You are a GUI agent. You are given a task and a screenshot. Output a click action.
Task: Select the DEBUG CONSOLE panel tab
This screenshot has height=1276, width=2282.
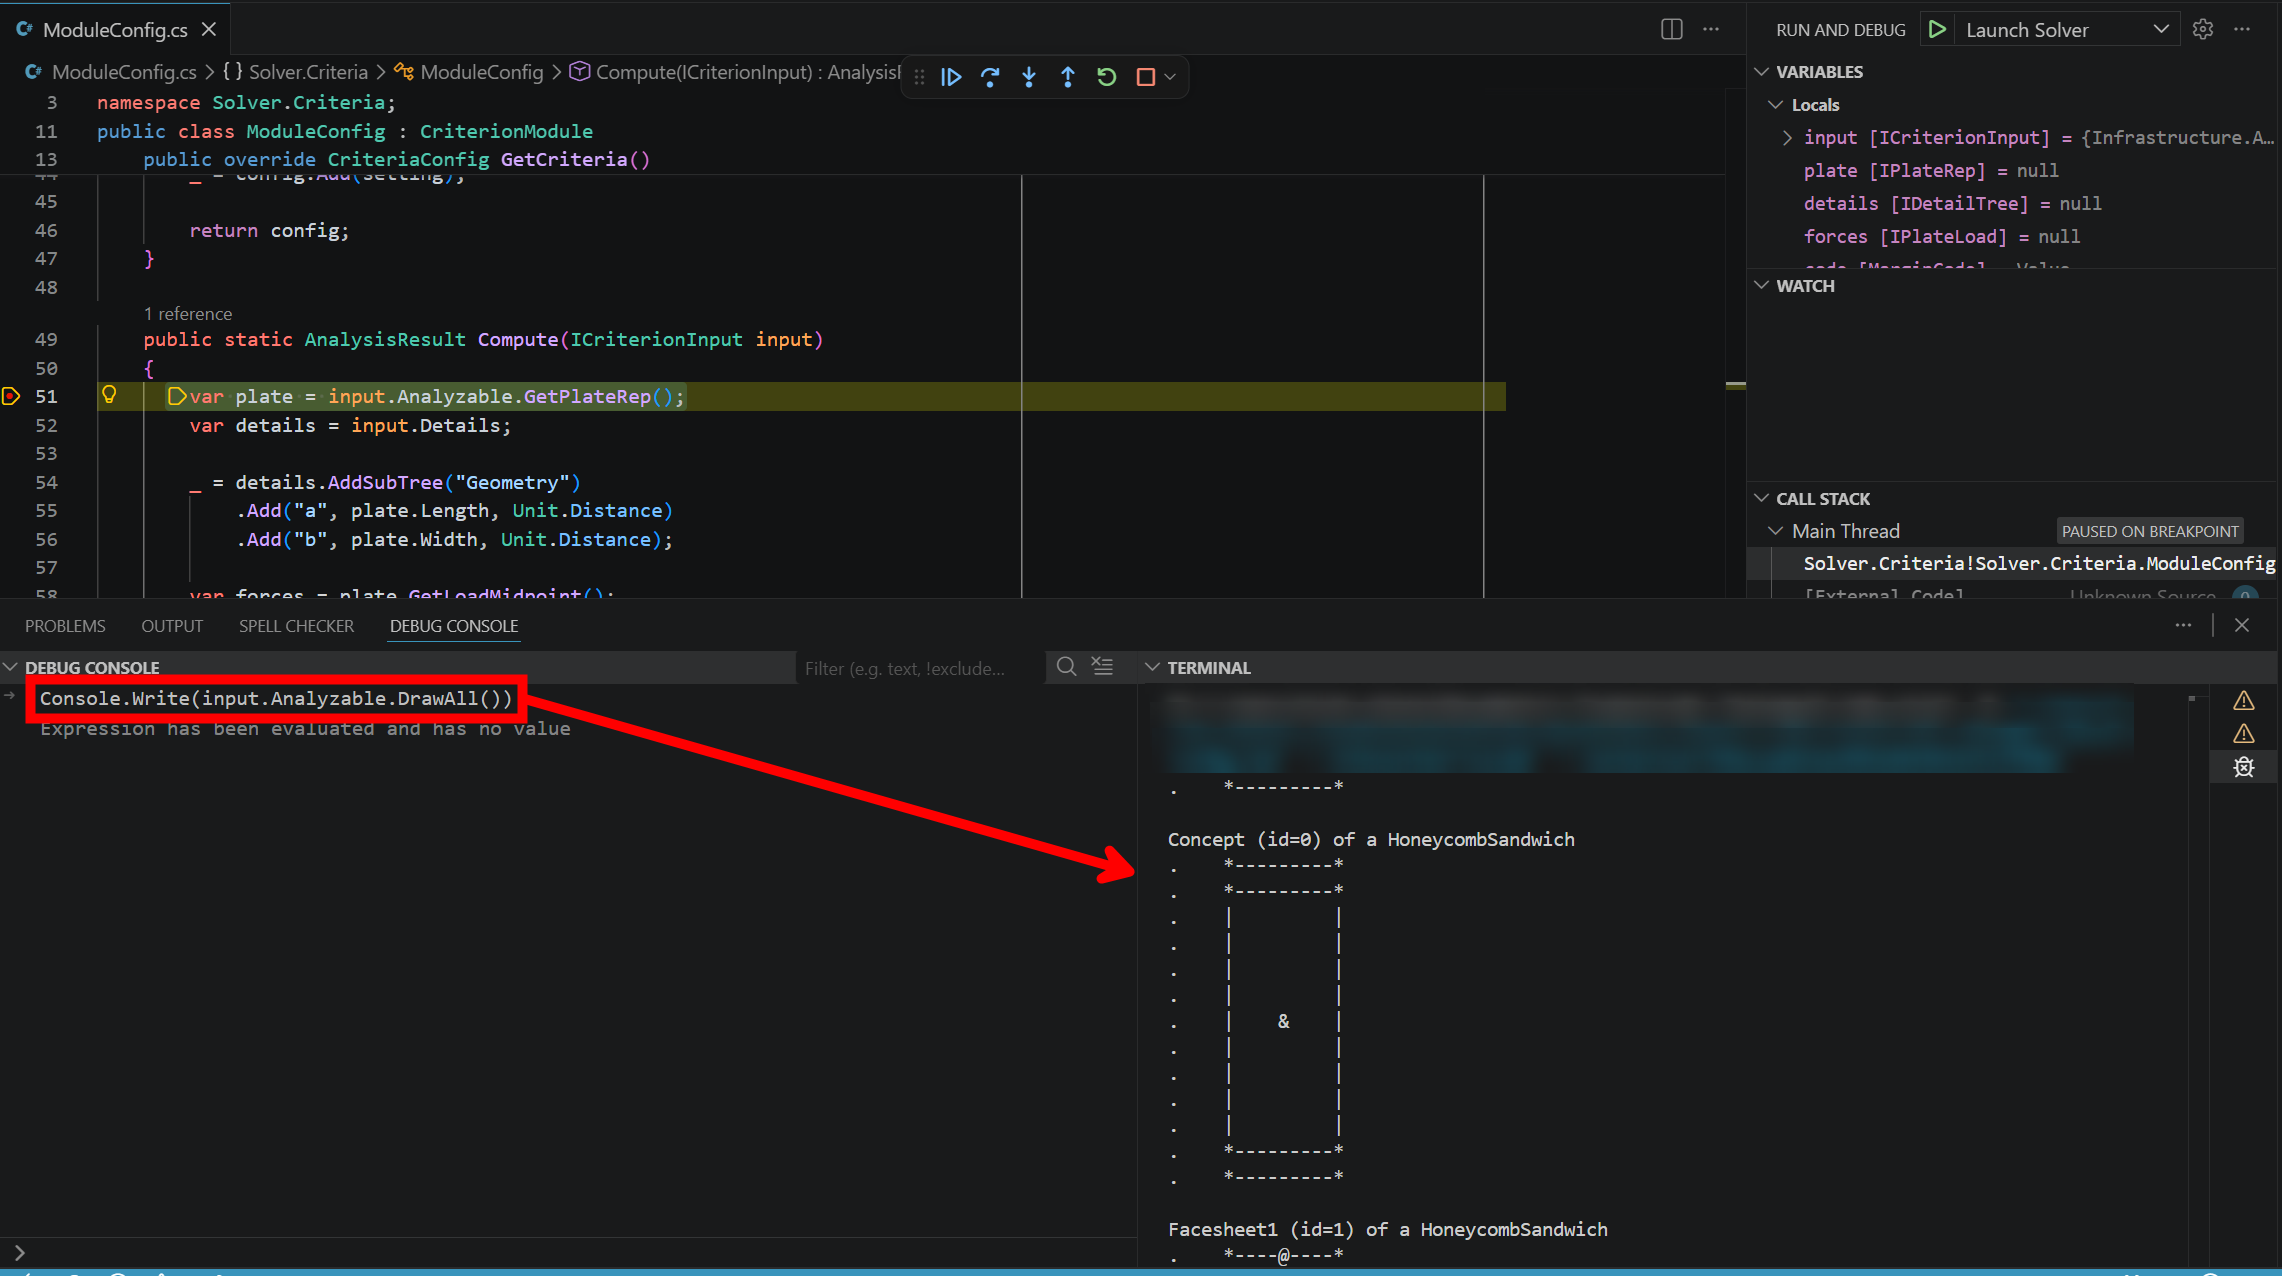[454, 626]
